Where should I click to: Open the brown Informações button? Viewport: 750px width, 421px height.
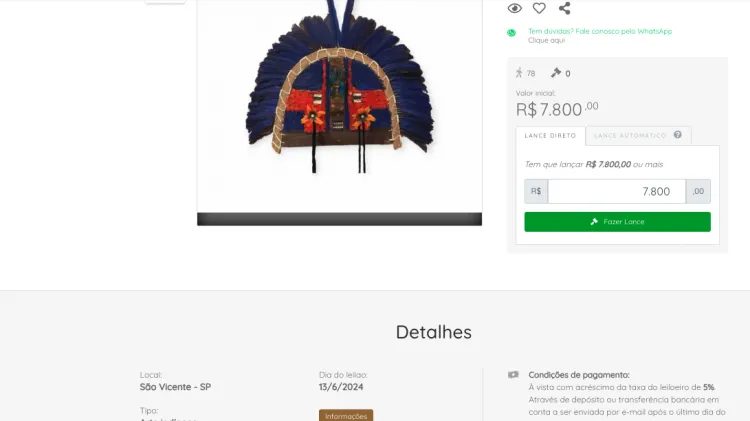(x=346, y=416)
